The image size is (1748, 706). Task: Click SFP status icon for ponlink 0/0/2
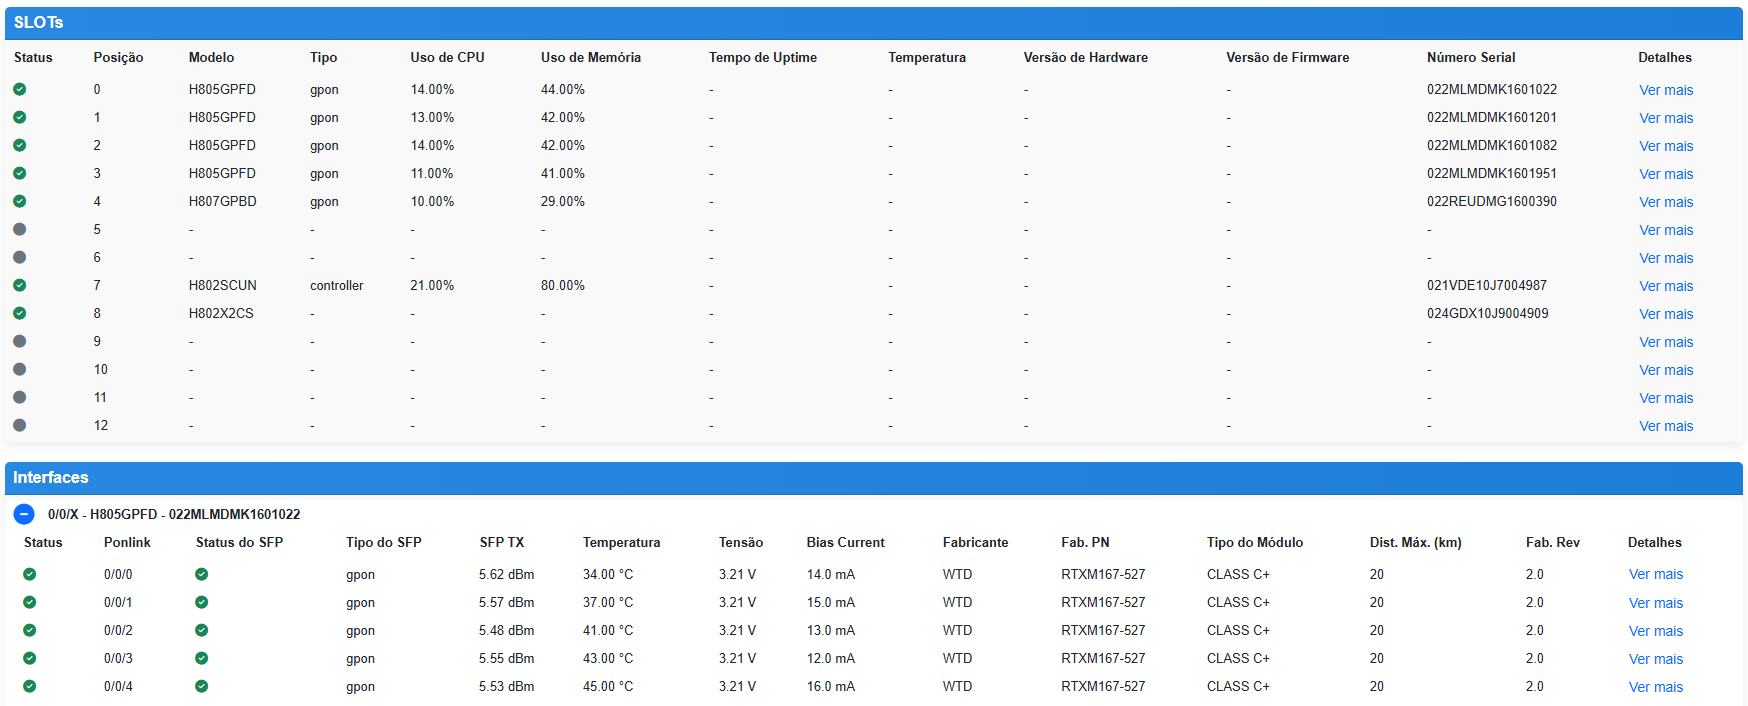202,630
